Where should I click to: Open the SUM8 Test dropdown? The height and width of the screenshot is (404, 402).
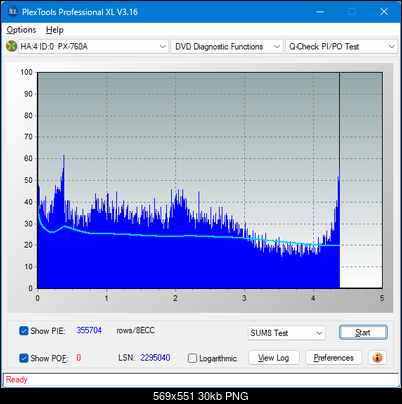click(287, 333)
